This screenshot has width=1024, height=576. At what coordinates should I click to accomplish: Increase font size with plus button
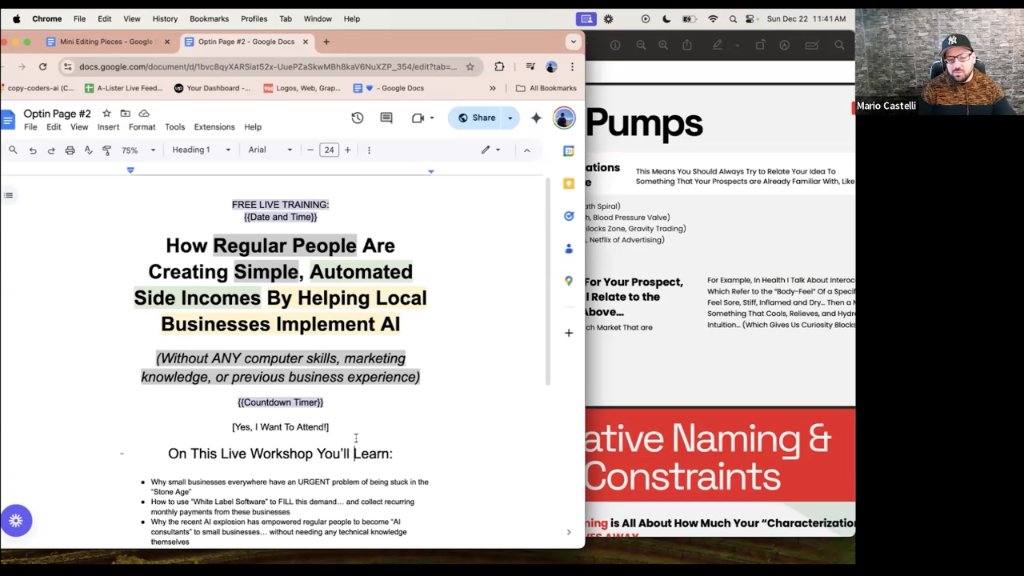point(348,150)
